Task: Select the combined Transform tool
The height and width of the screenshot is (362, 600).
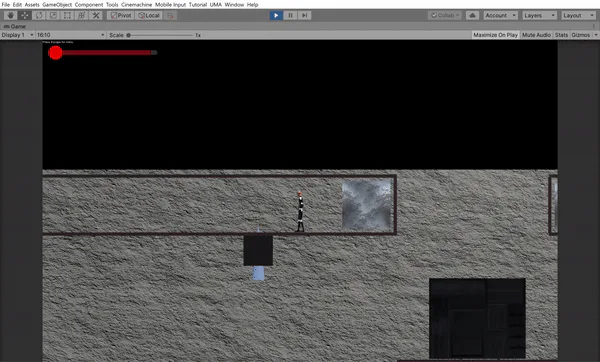Action: pyautogui.click(x=82, y=15)
